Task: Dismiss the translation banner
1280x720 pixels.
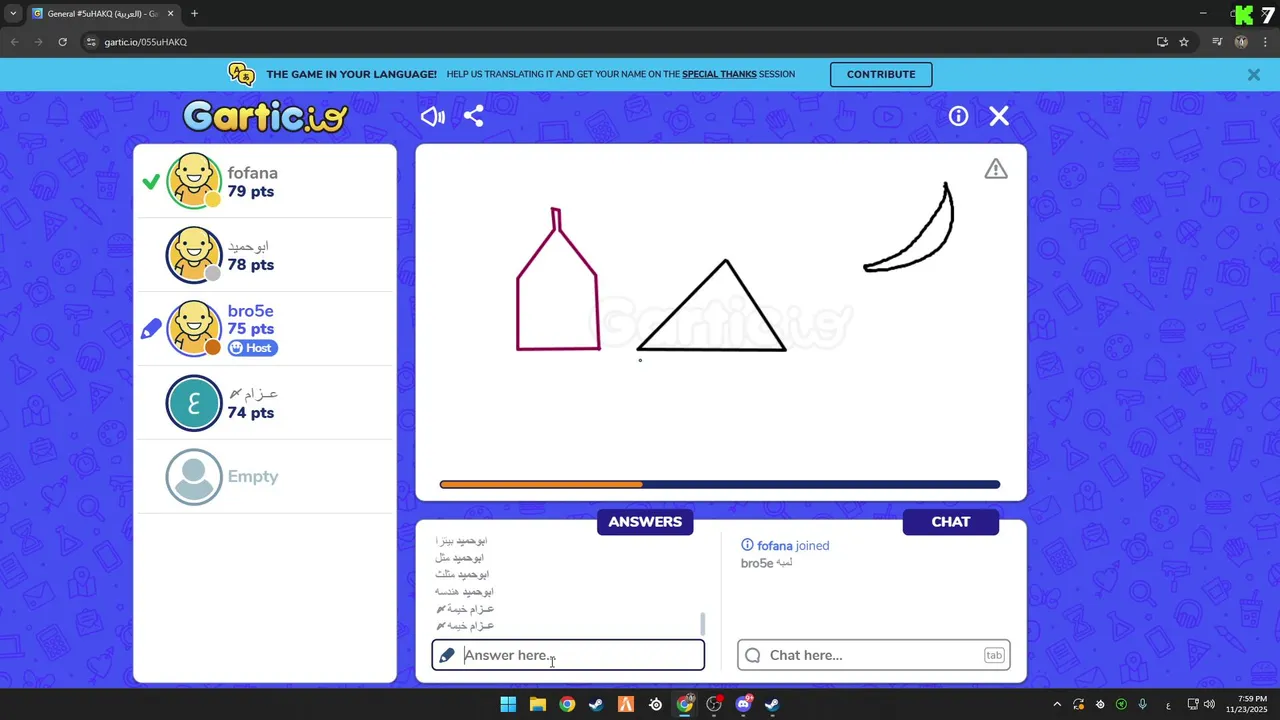Action: pos(1254,75)
